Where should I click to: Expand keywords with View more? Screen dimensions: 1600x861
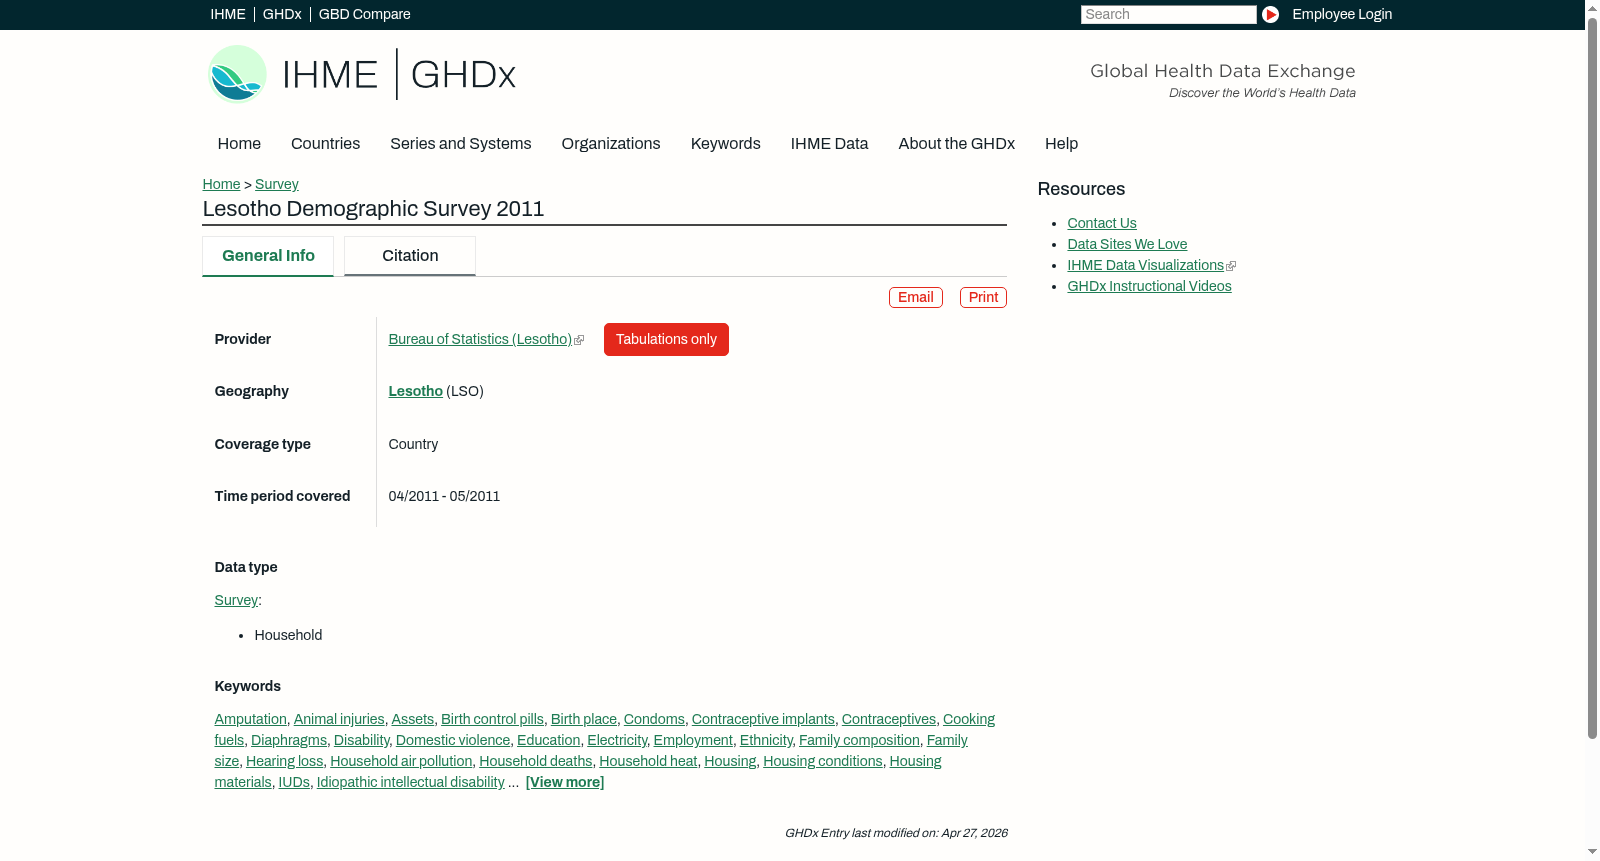click(564, 782)
